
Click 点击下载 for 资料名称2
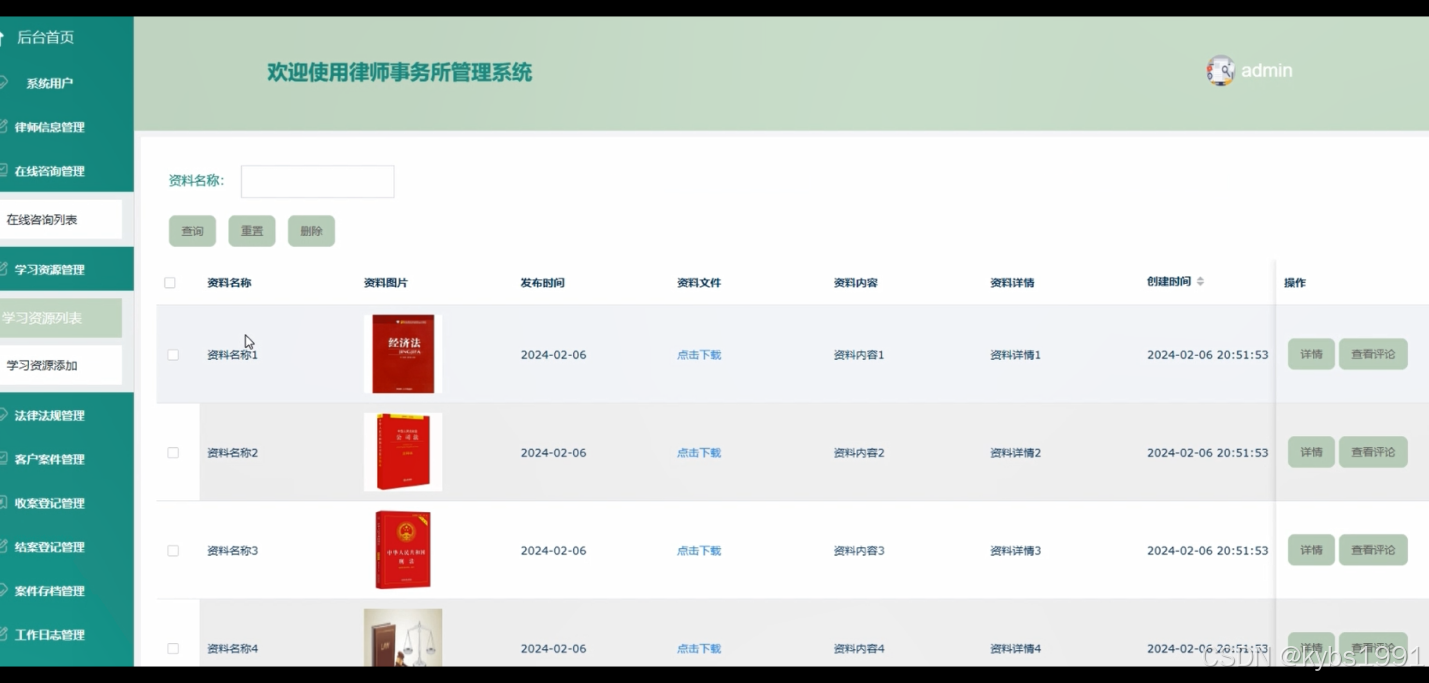tap(699, 453)
